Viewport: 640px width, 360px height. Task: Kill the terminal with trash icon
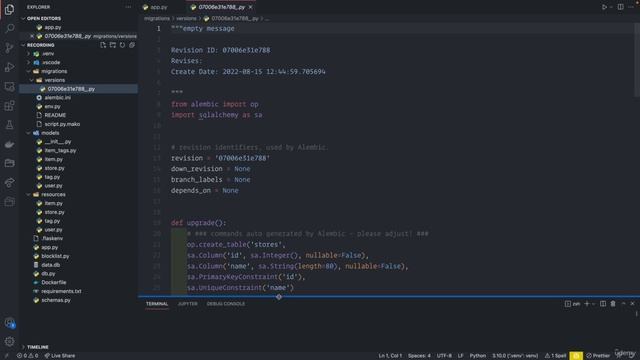[x=613, y=304]
